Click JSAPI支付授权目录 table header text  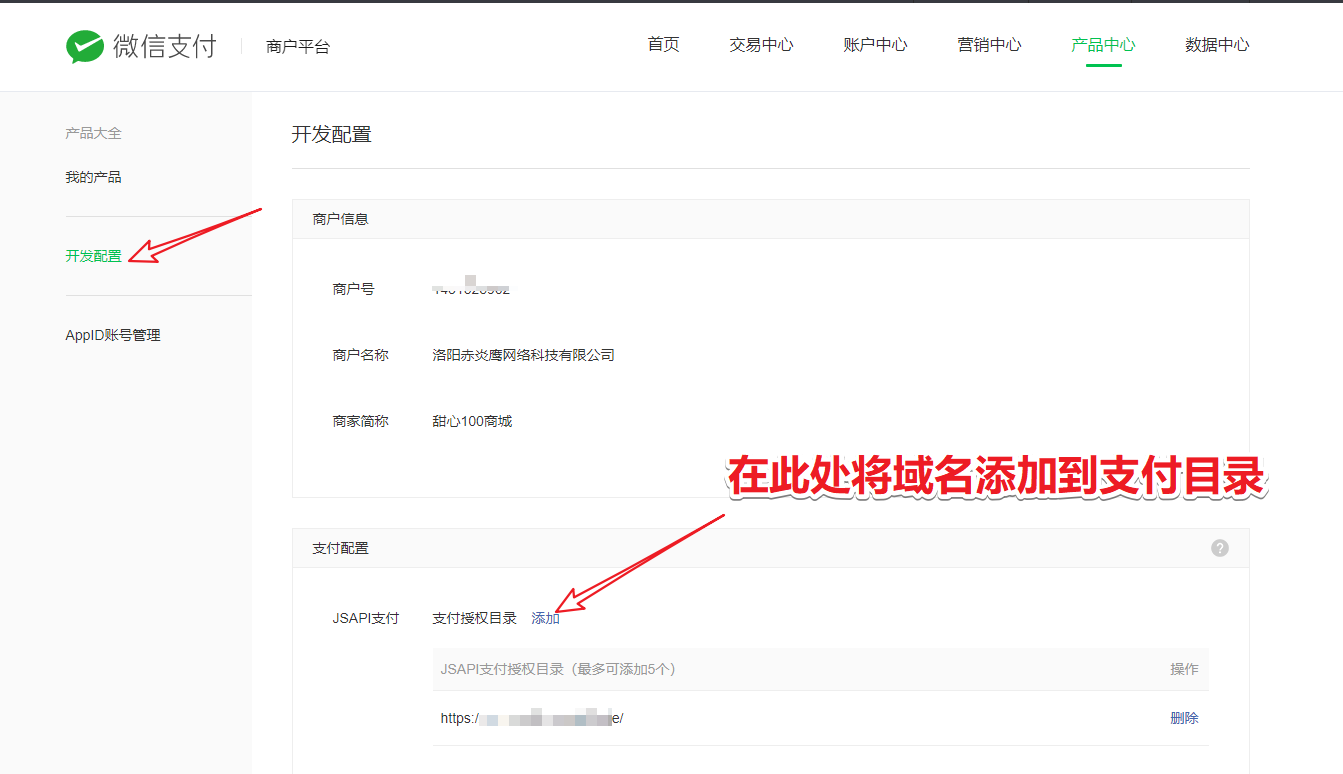point(559,669)
